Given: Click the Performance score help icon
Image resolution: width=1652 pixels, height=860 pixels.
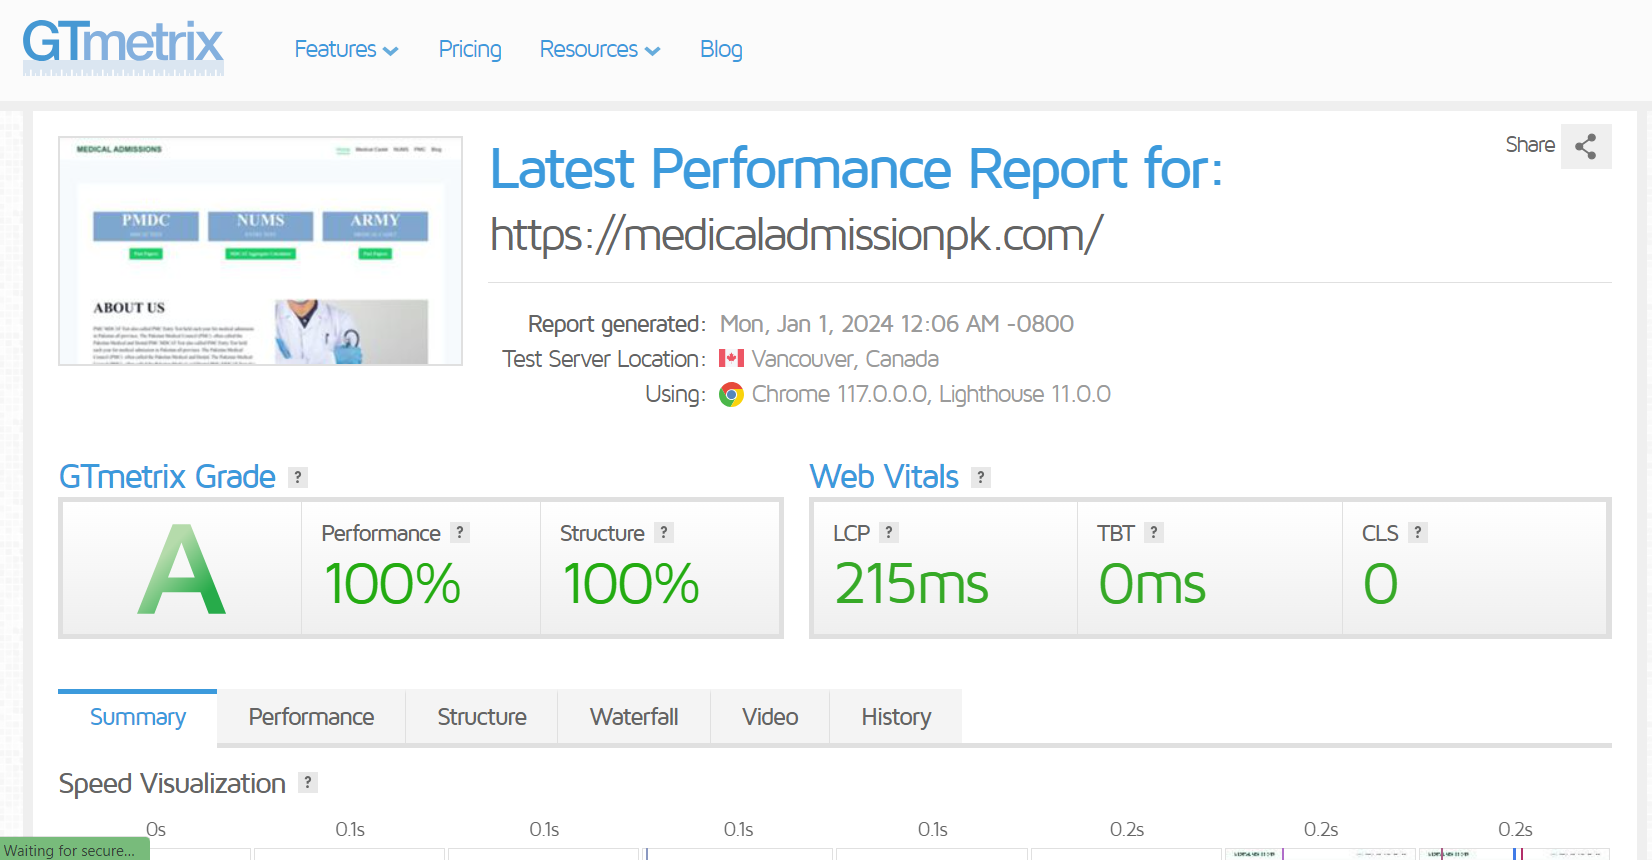Looking at the screenshot, I should pyautogui.click(x=460, y=533).
